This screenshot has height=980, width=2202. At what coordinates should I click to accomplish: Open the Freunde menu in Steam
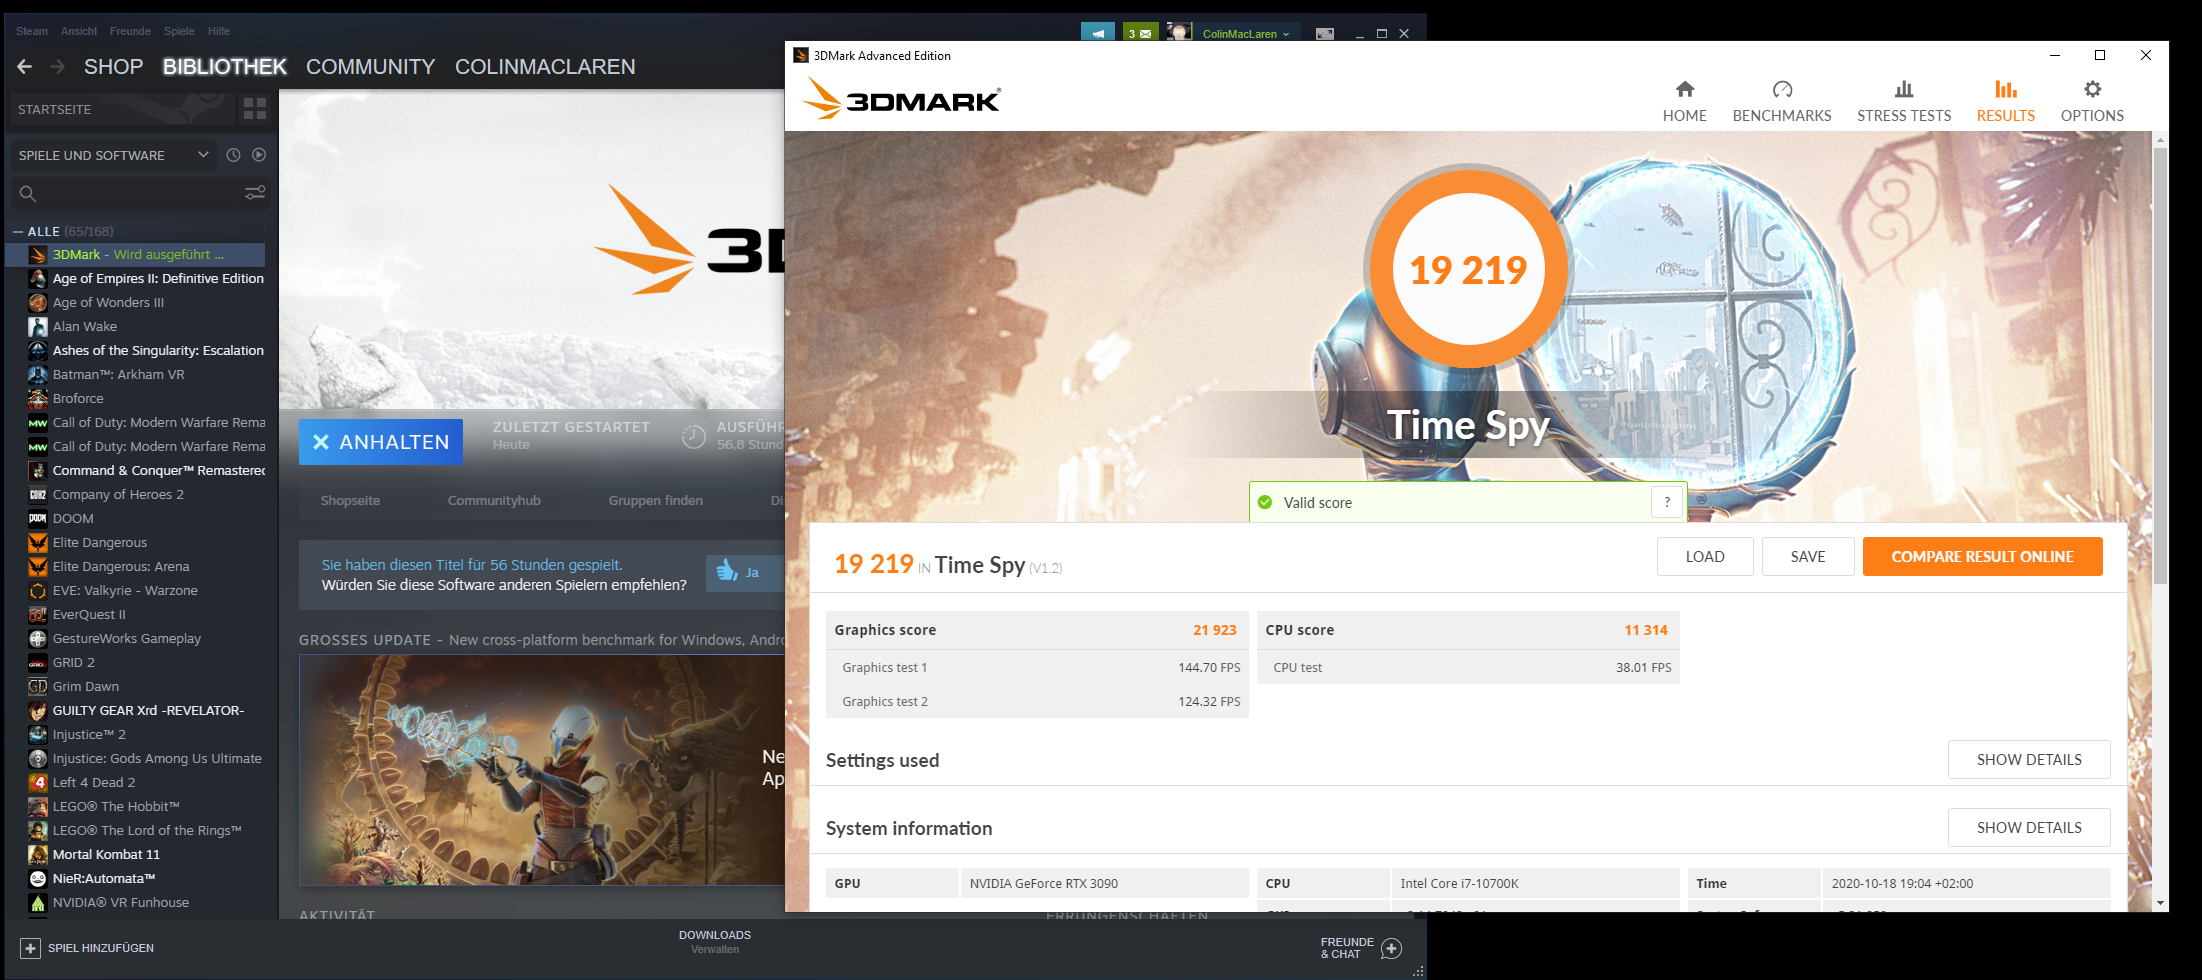click(x=130, y=31)
